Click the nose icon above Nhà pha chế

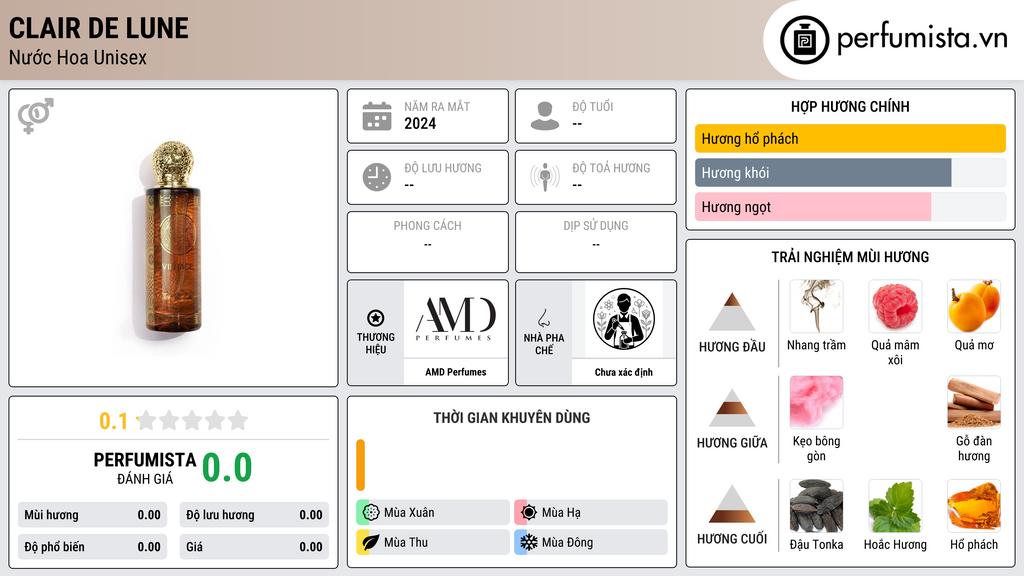point(543,318)
